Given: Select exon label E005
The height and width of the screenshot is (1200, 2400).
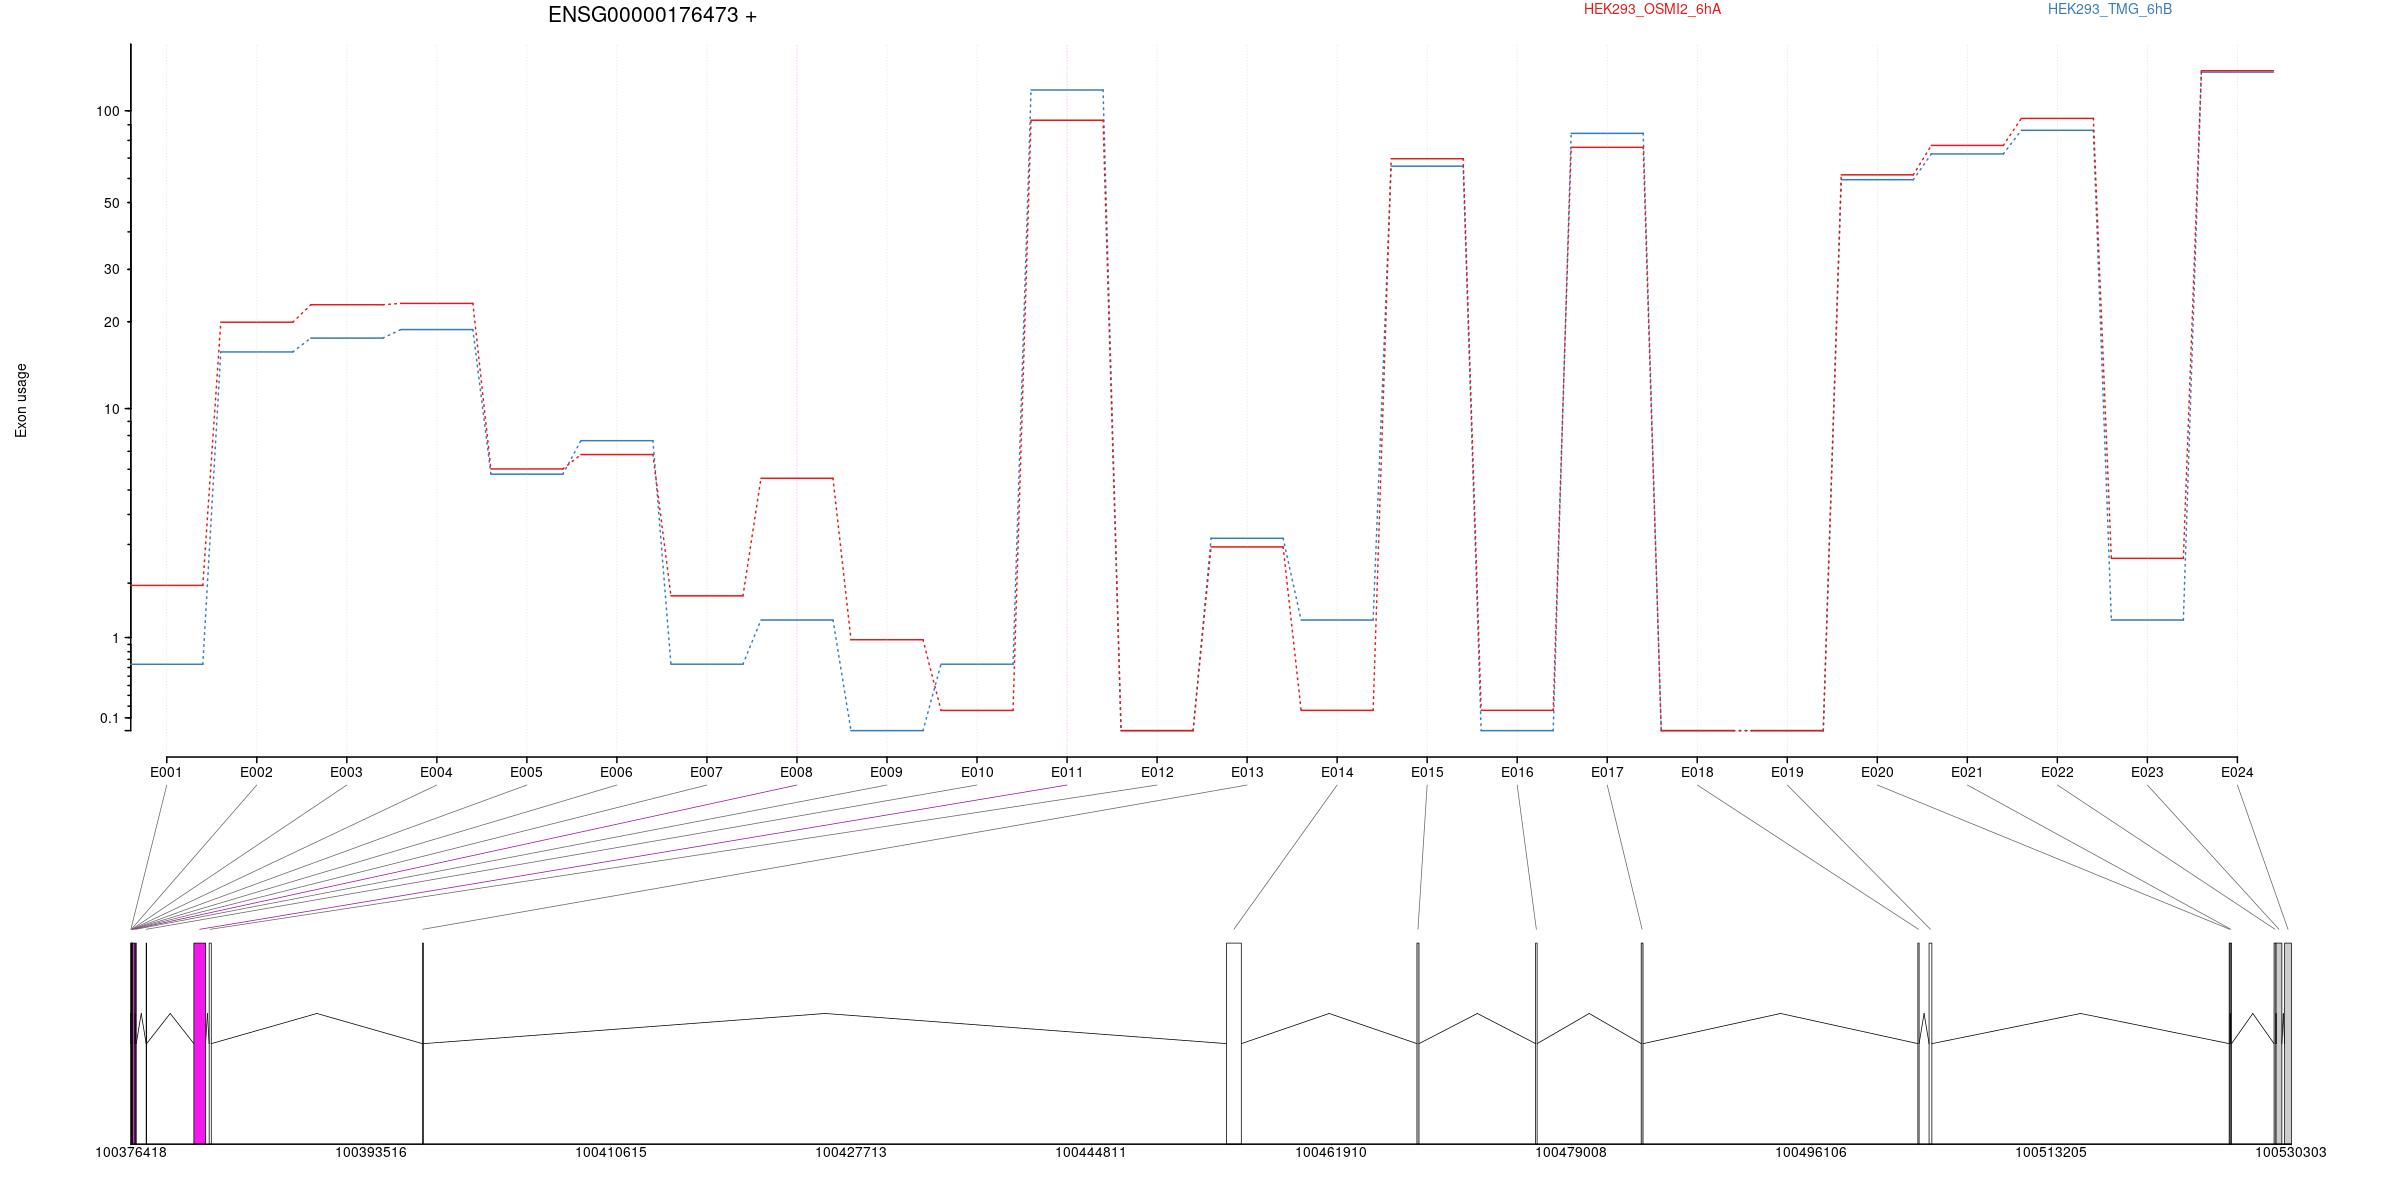Looking at the screenshot, I should (526, 772).
